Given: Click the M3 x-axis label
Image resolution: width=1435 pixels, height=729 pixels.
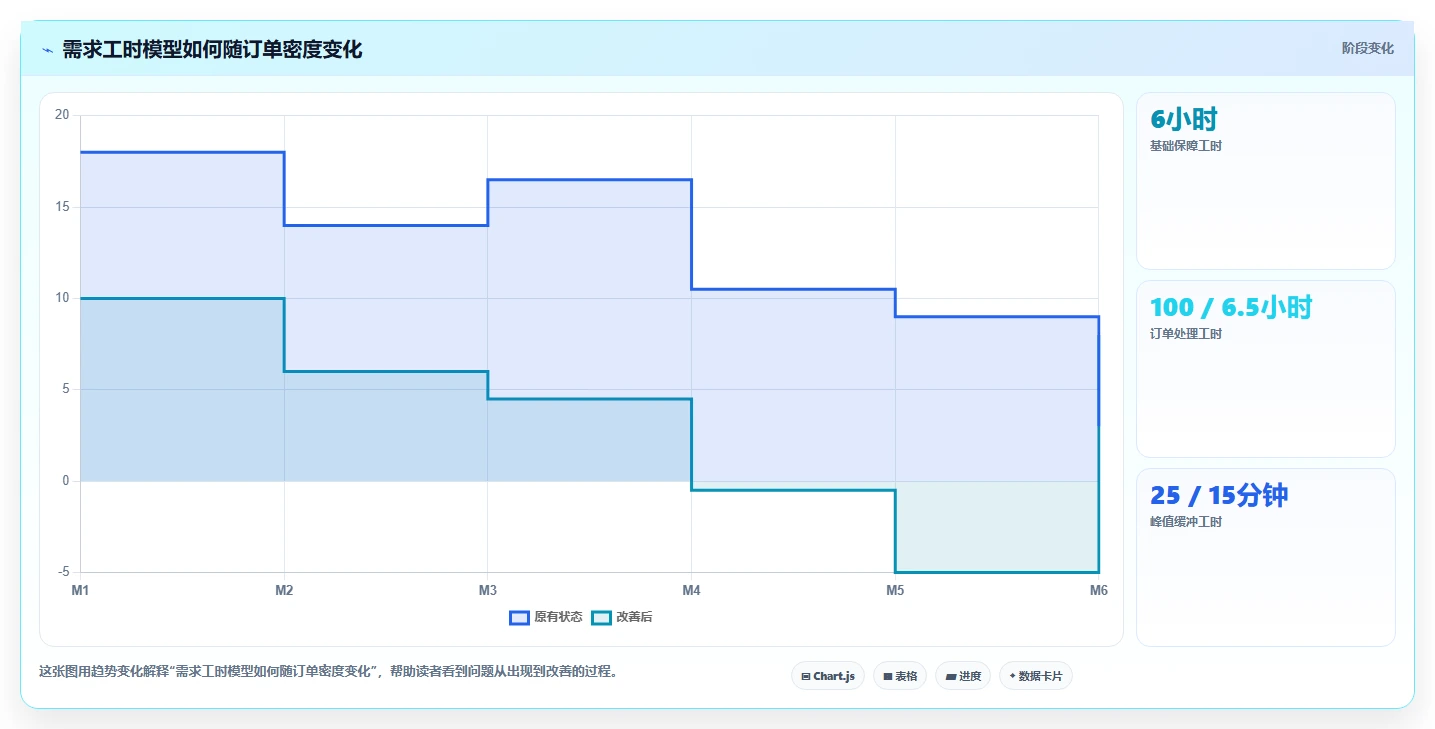Looking at the screenshot, I should (x=487, y=590).
